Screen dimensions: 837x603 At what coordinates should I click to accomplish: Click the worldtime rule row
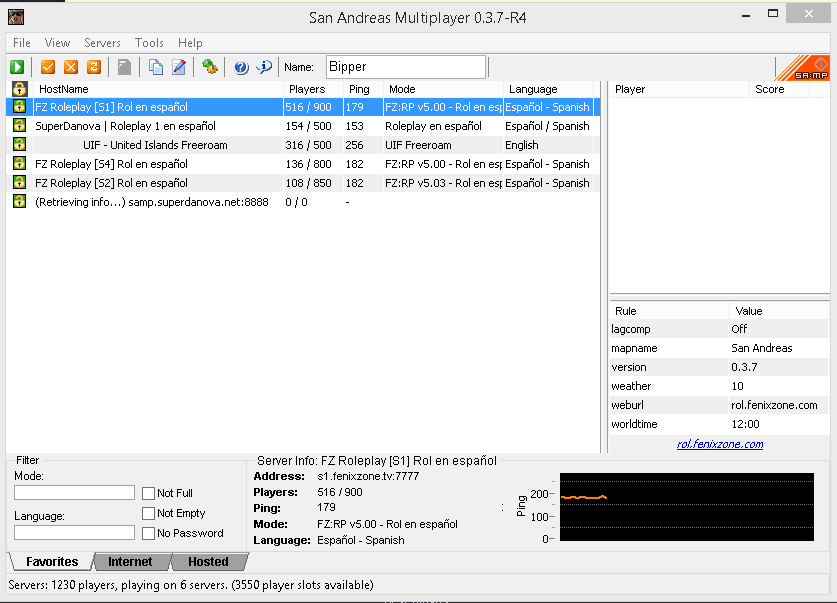(x=719, y=424)
